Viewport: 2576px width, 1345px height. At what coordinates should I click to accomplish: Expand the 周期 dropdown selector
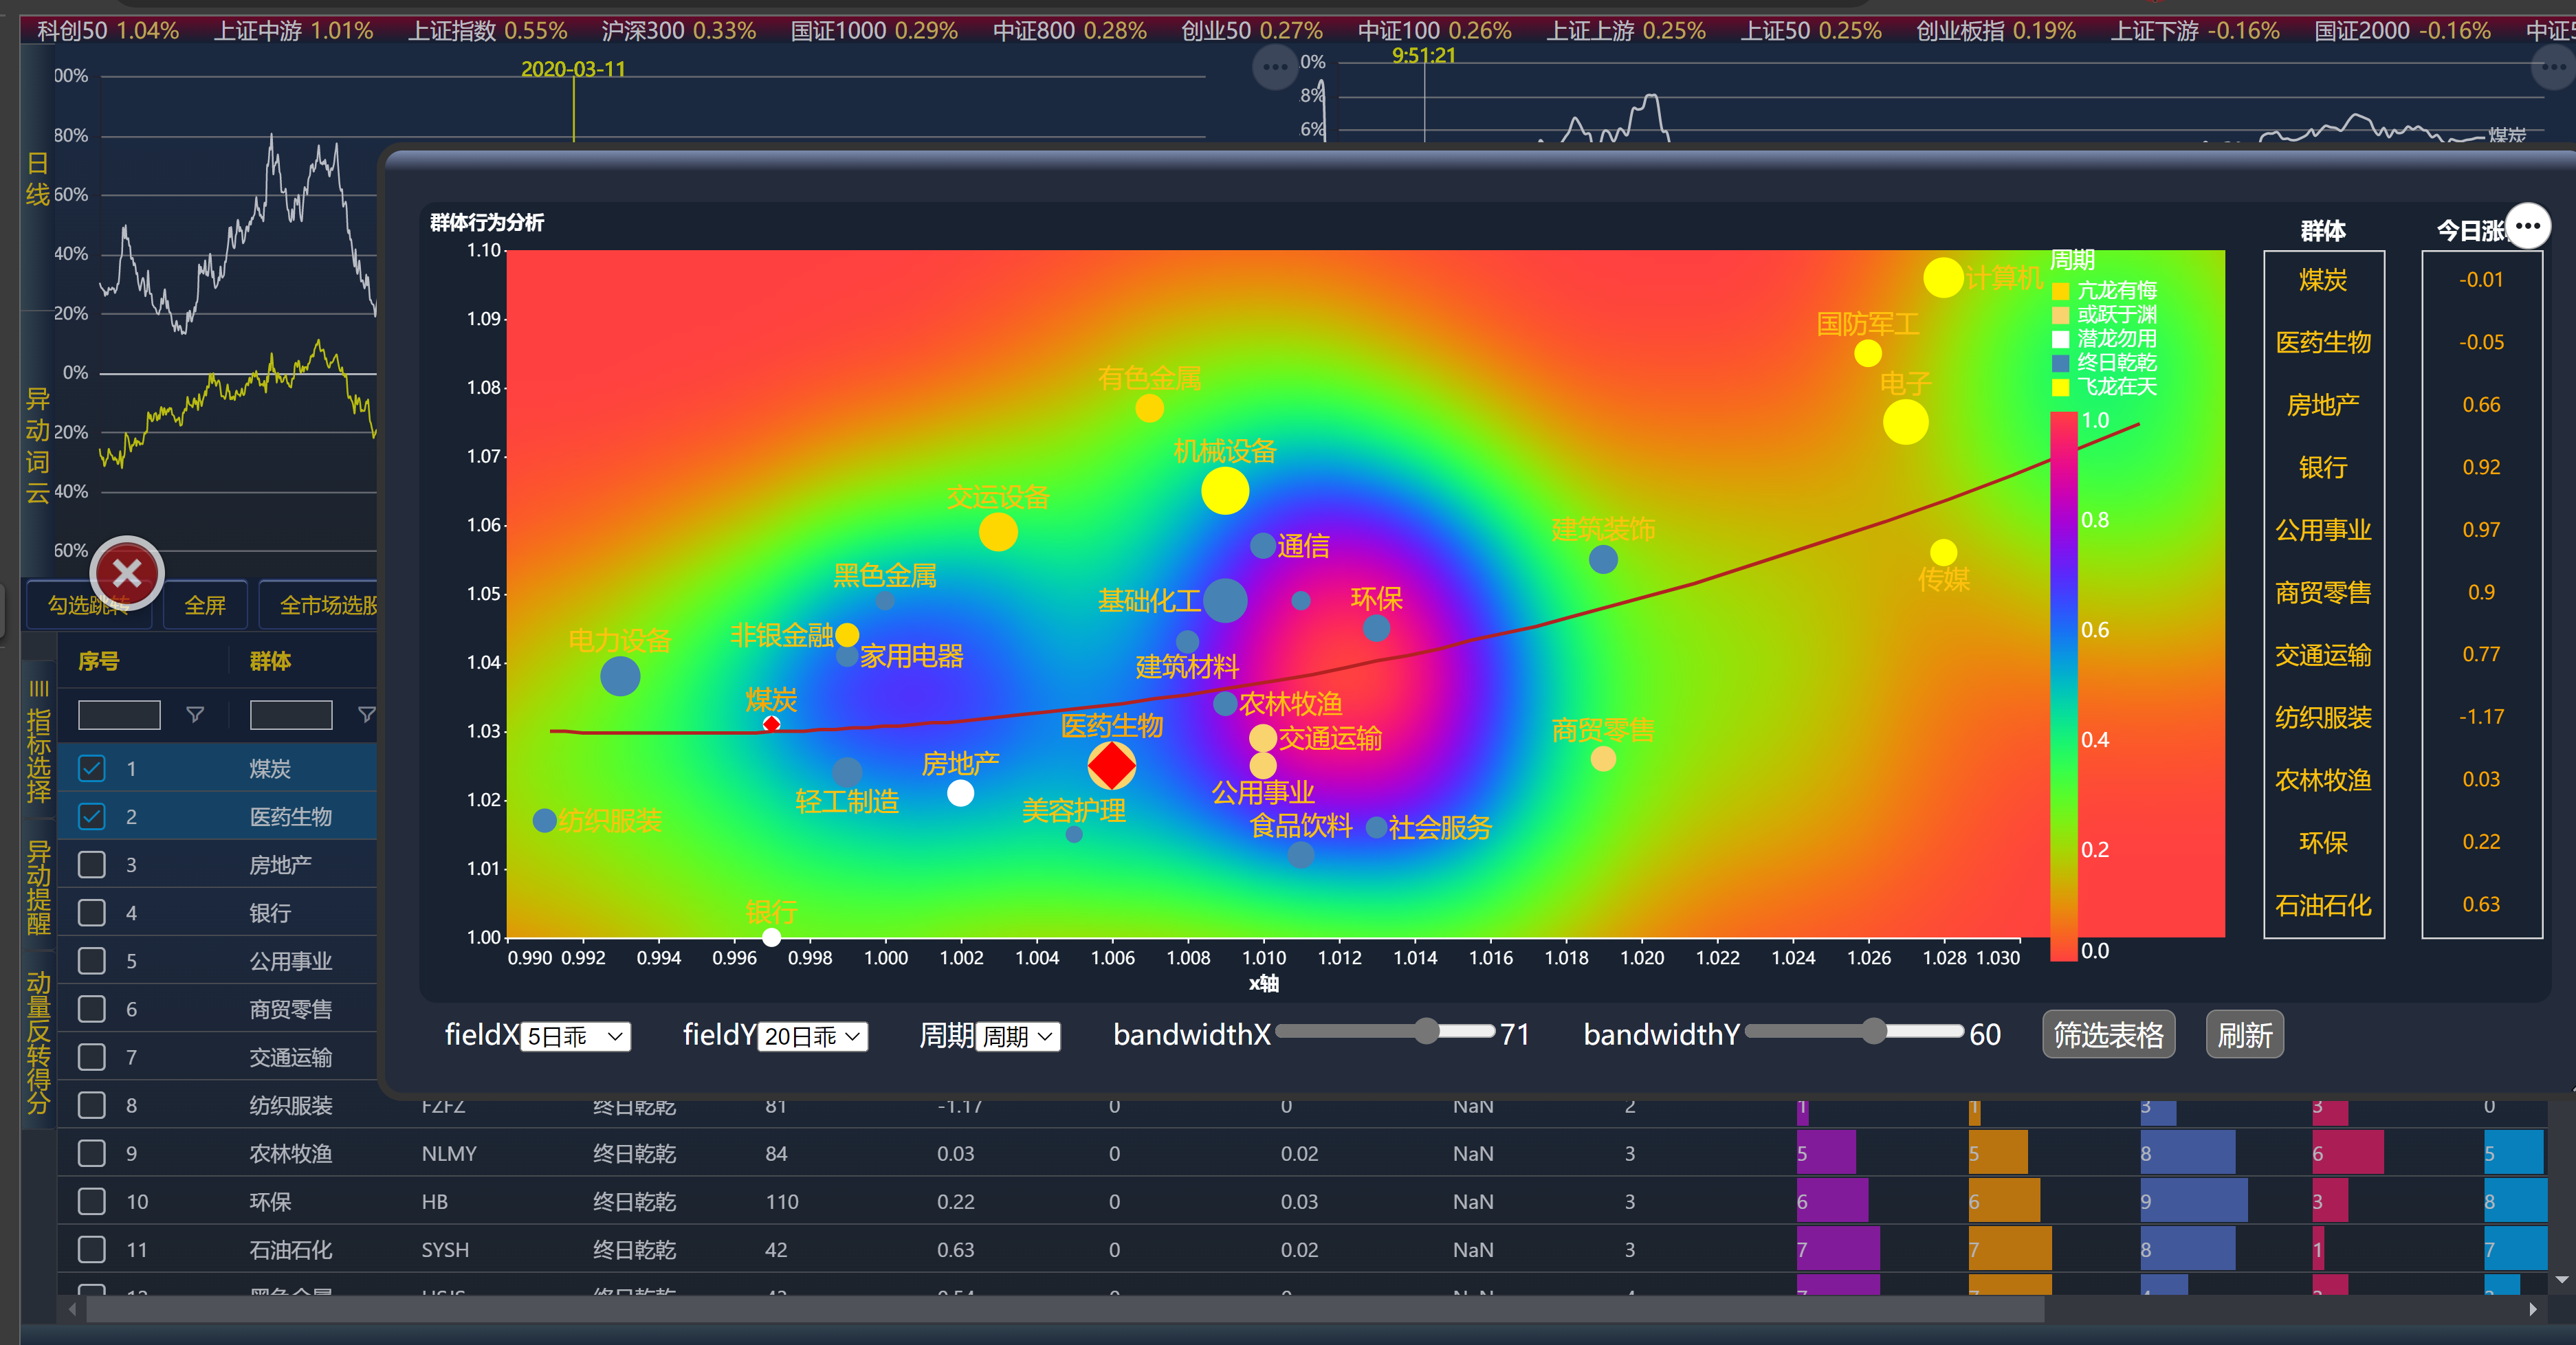click(1017, 1036)
